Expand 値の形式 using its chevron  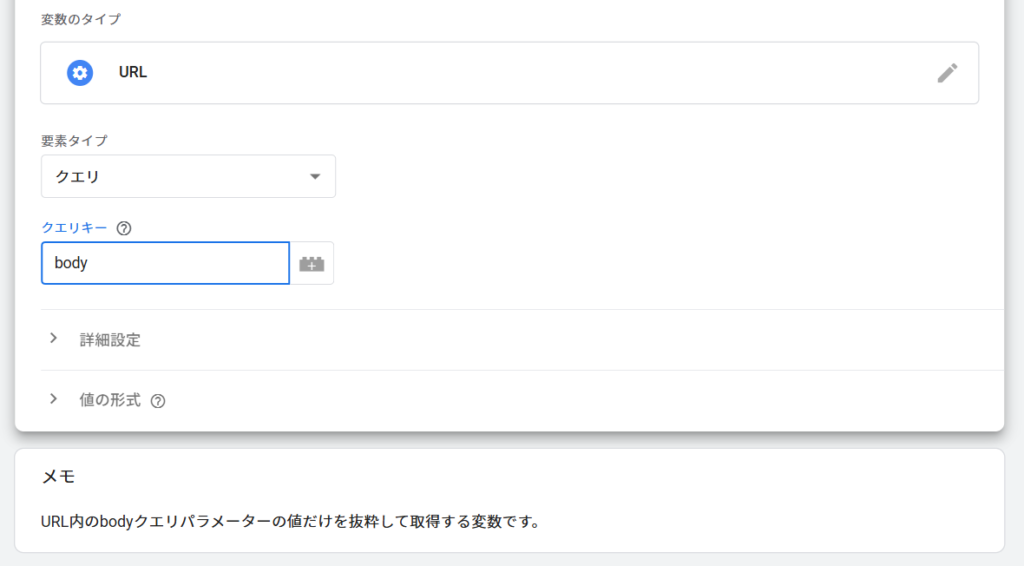(x=54, y=399)
